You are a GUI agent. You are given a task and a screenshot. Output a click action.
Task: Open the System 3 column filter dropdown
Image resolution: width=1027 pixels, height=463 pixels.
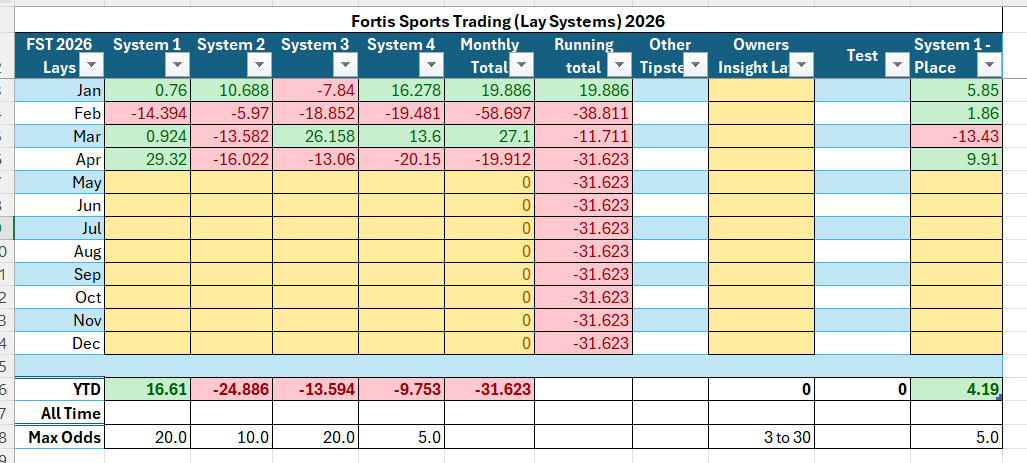(345, 65)
